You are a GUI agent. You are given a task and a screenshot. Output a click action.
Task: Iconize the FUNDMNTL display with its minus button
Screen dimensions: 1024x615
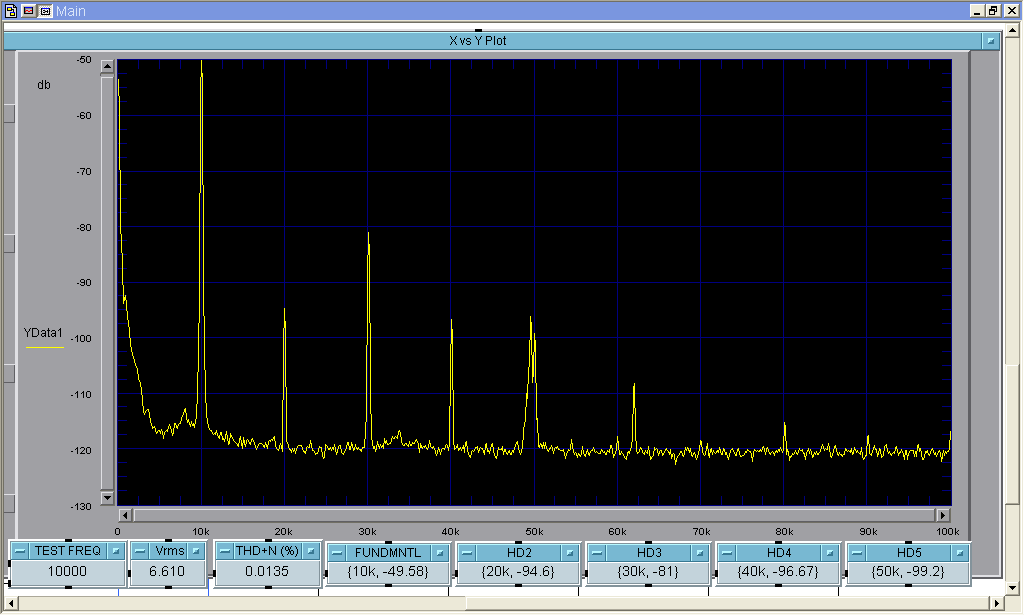337,553
